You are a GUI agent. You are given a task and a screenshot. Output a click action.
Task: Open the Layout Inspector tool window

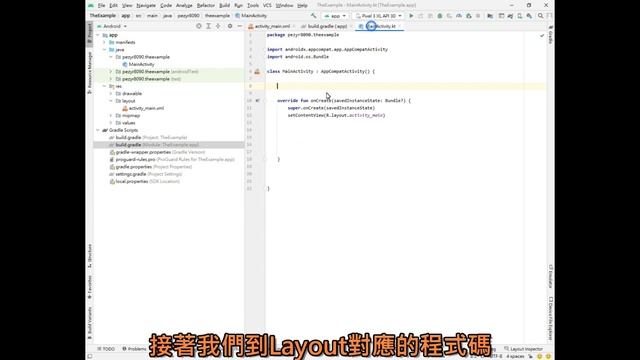[523, 349]
